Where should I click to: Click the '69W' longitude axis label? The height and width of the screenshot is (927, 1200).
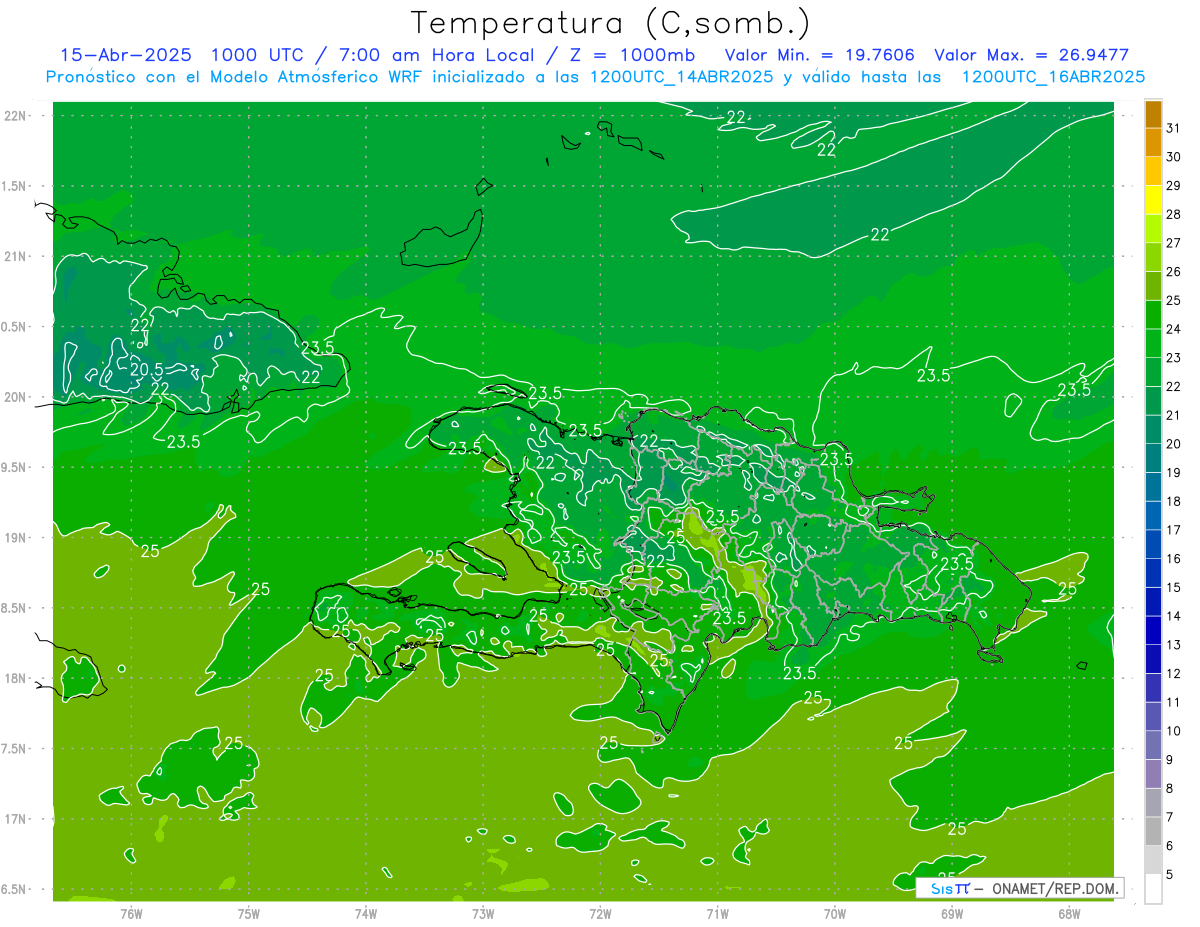952,914
